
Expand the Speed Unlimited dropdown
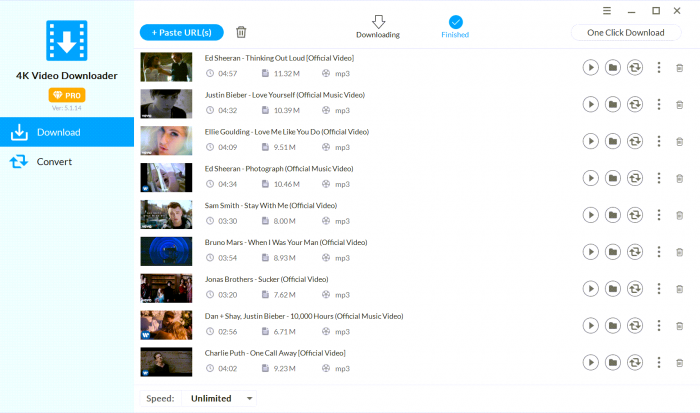217,398
